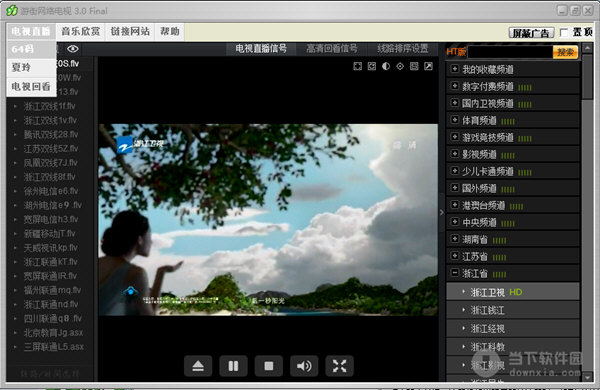
Task: Select the 浙江经视 channel
Action: (x=513, y=328)
